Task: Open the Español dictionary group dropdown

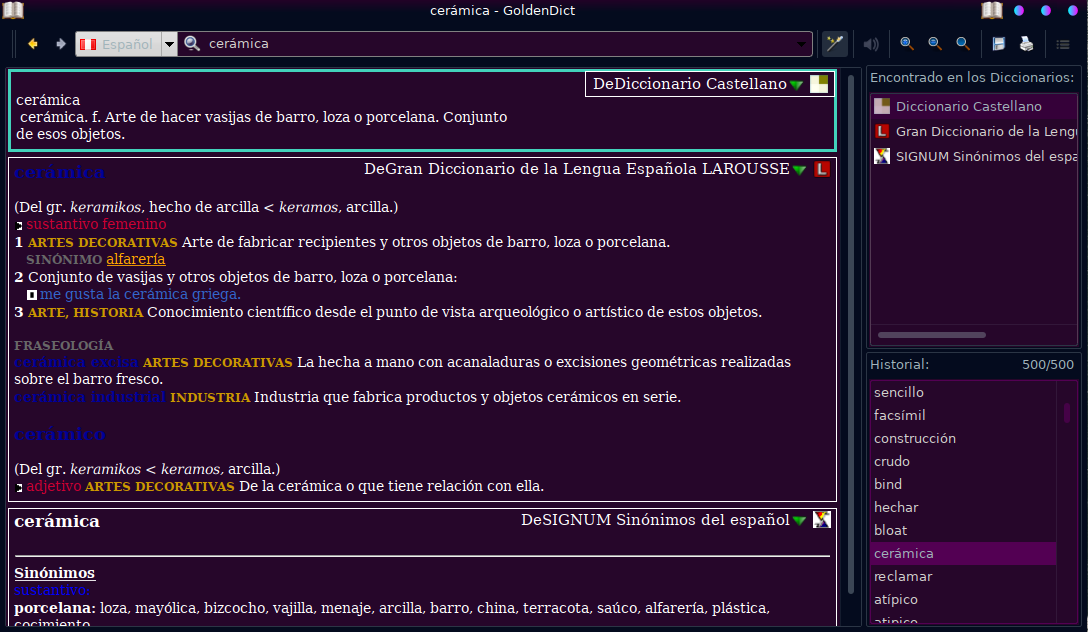Action: 169,44
